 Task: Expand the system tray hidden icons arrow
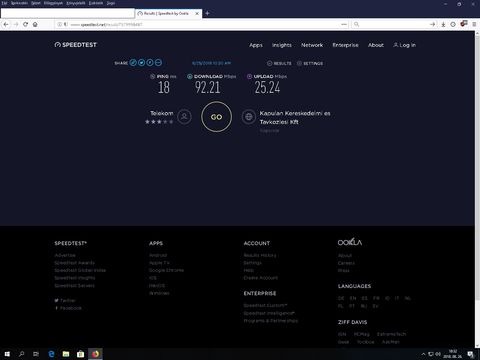coord(423,354)
